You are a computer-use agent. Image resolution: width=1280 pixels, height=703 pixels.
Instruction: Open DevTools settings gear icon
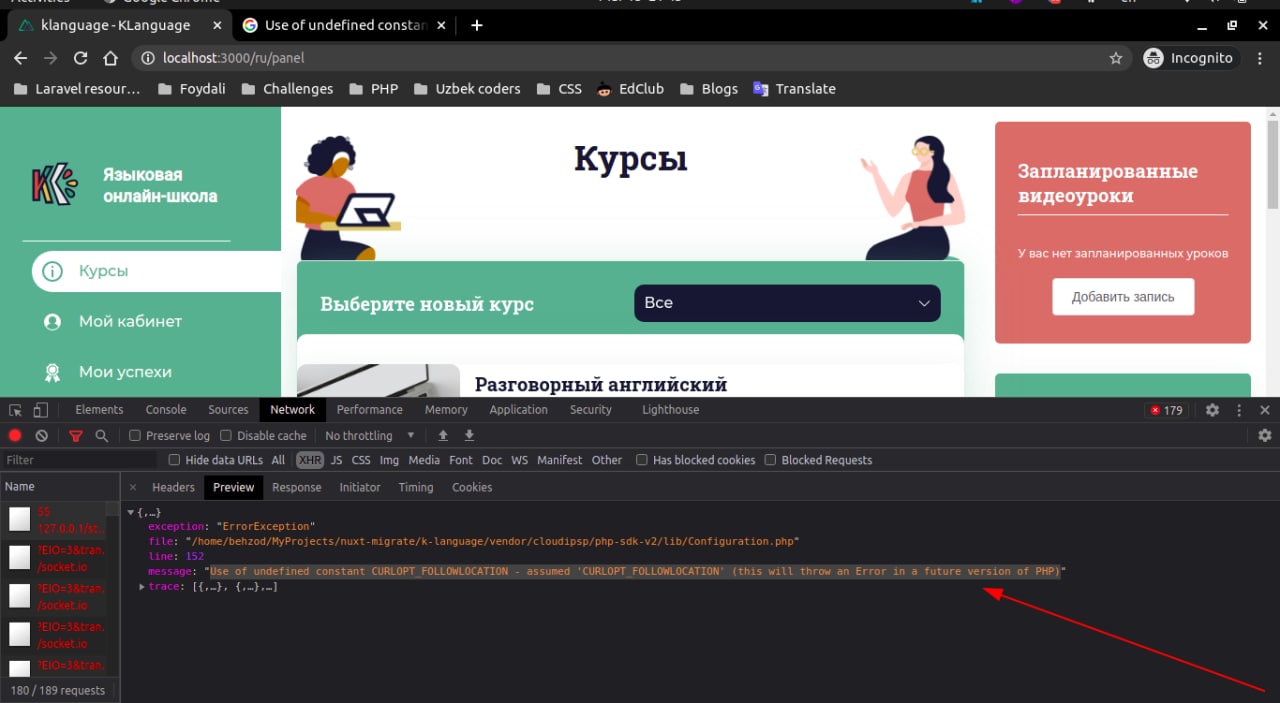coord(1212,410)
